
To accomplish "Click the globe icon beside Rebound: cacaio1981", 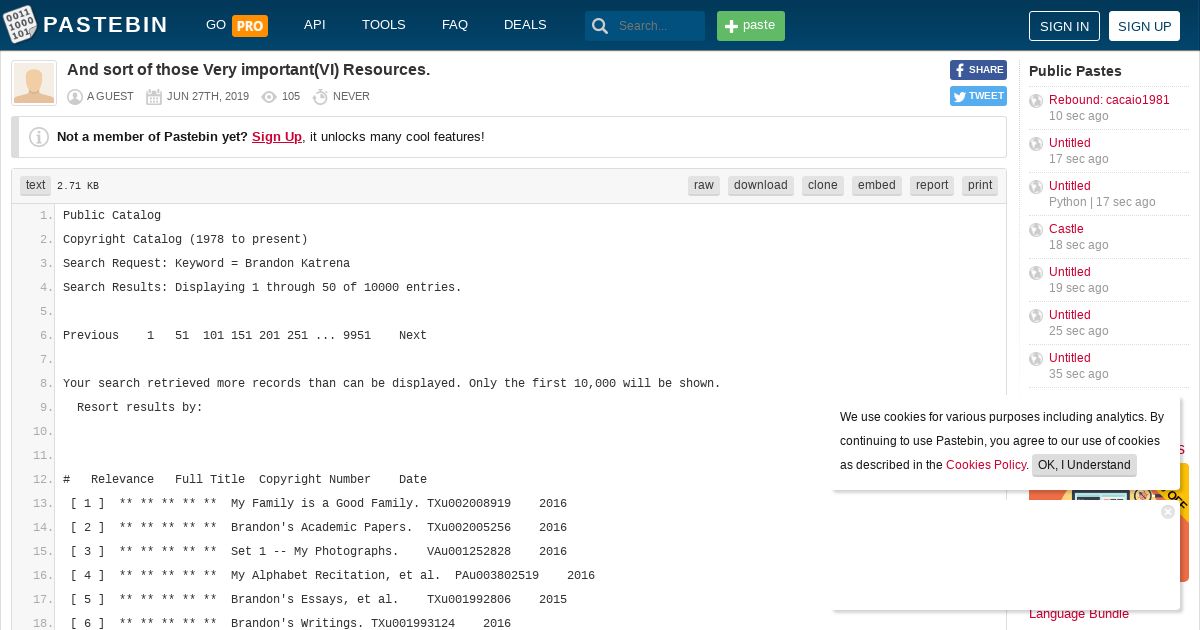I will (1036, 101).
